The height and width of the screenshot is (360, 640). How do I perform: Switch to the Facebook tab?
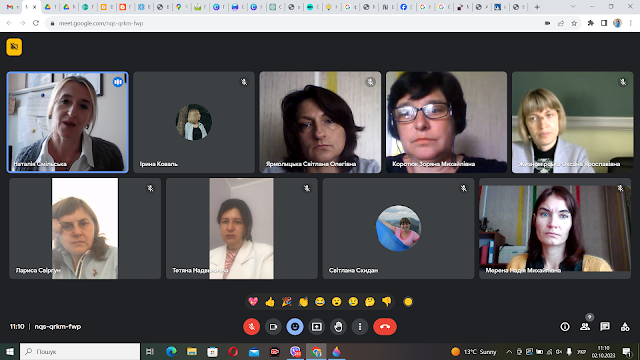coord(406,7)
